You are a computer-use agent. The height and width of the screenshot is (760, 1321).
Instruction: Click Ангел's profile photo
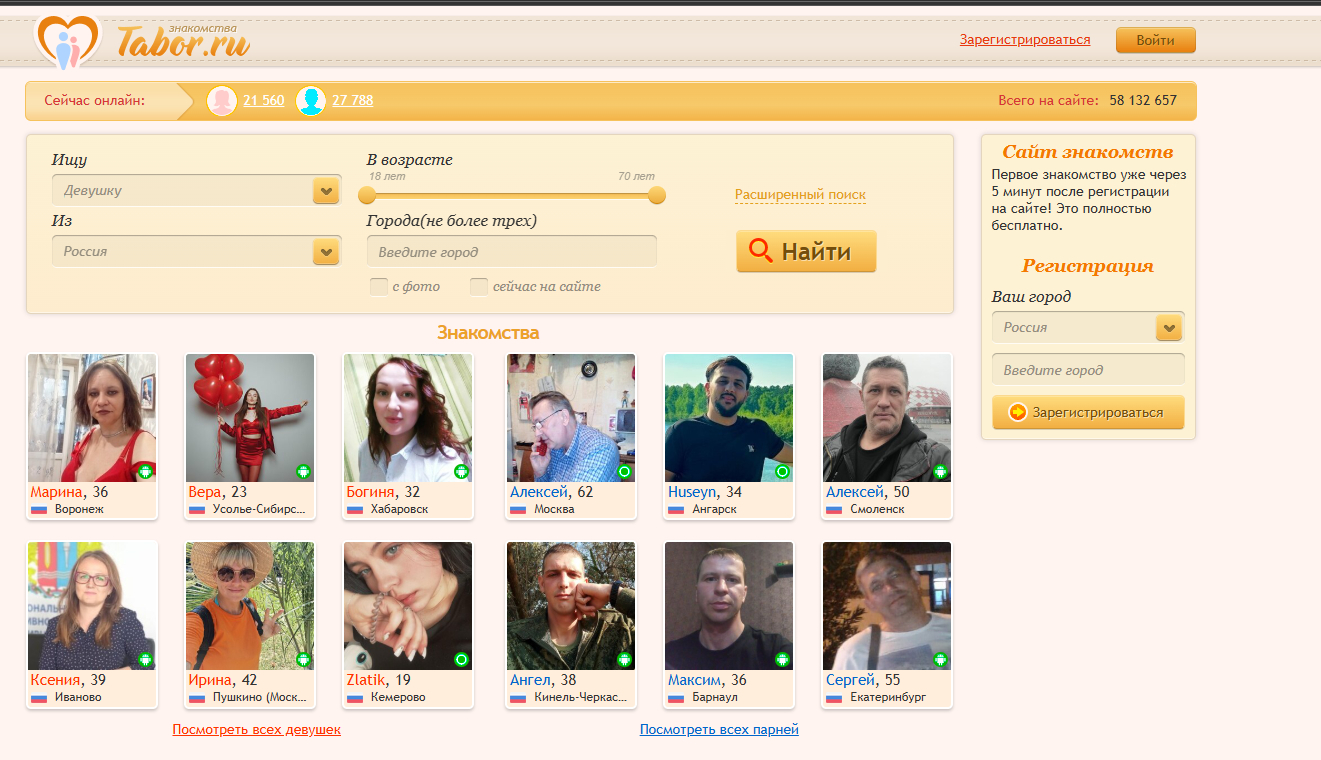pos(571,606)
